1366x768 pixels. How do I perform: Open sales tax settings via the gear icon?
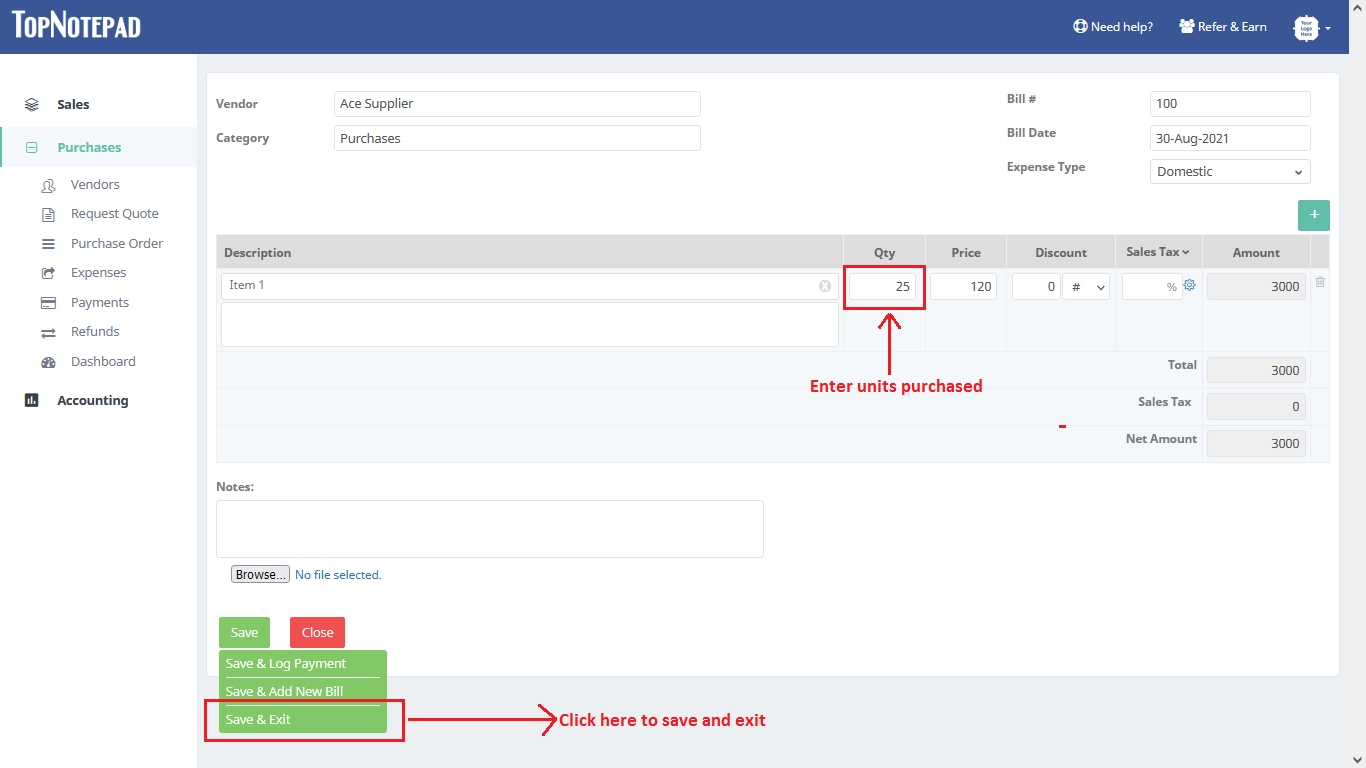click(1189, 284)
